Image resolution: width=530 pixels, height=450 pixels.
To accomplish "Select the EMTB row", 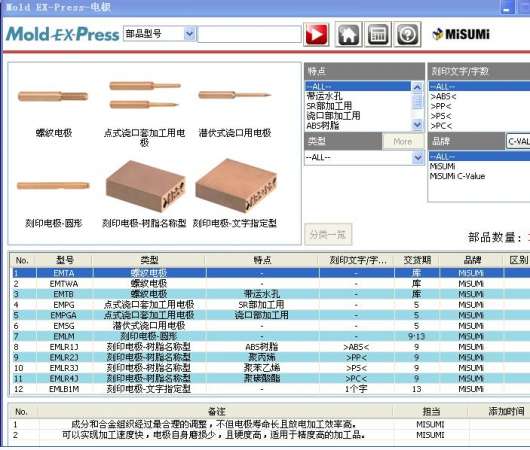I will (x=271, y=294).
